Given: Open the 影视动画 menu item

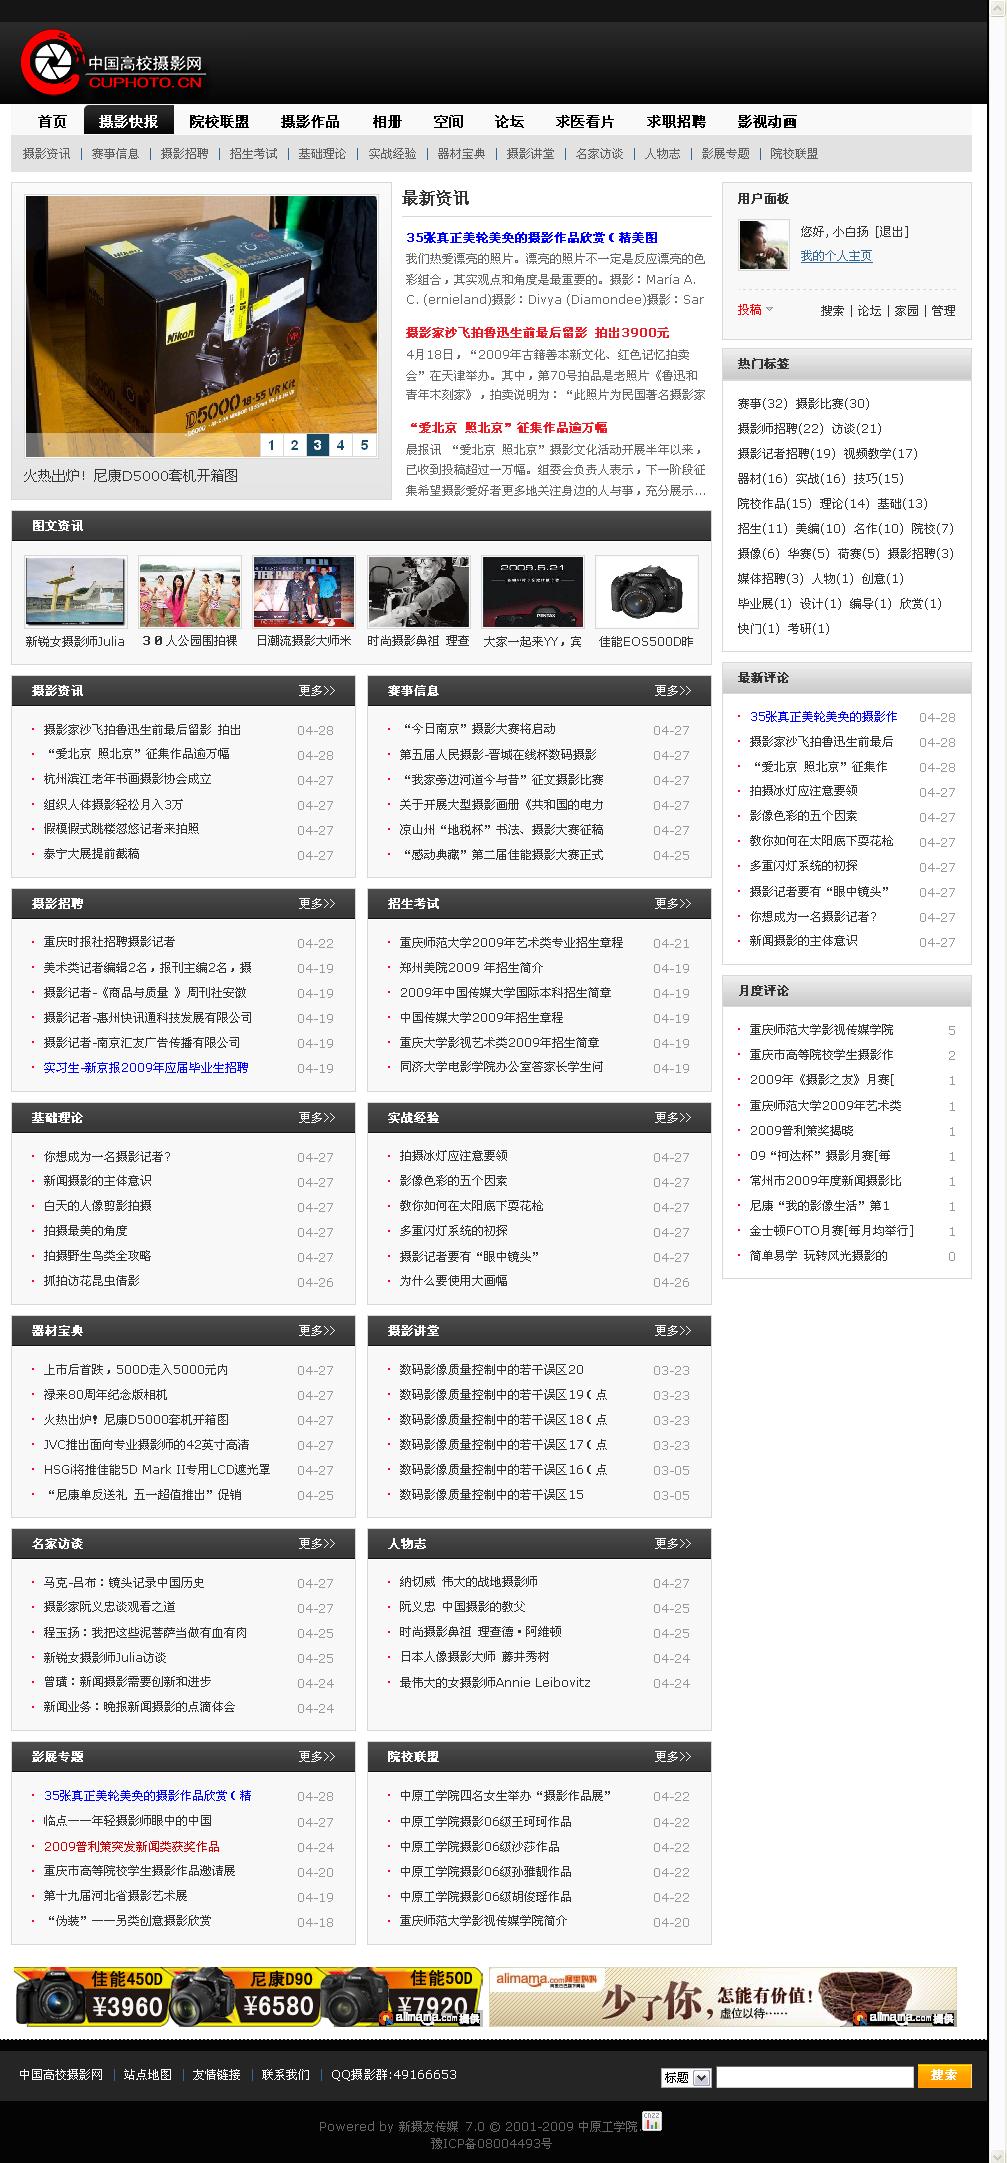Looking at the screenshot, I should coord(767,121).
